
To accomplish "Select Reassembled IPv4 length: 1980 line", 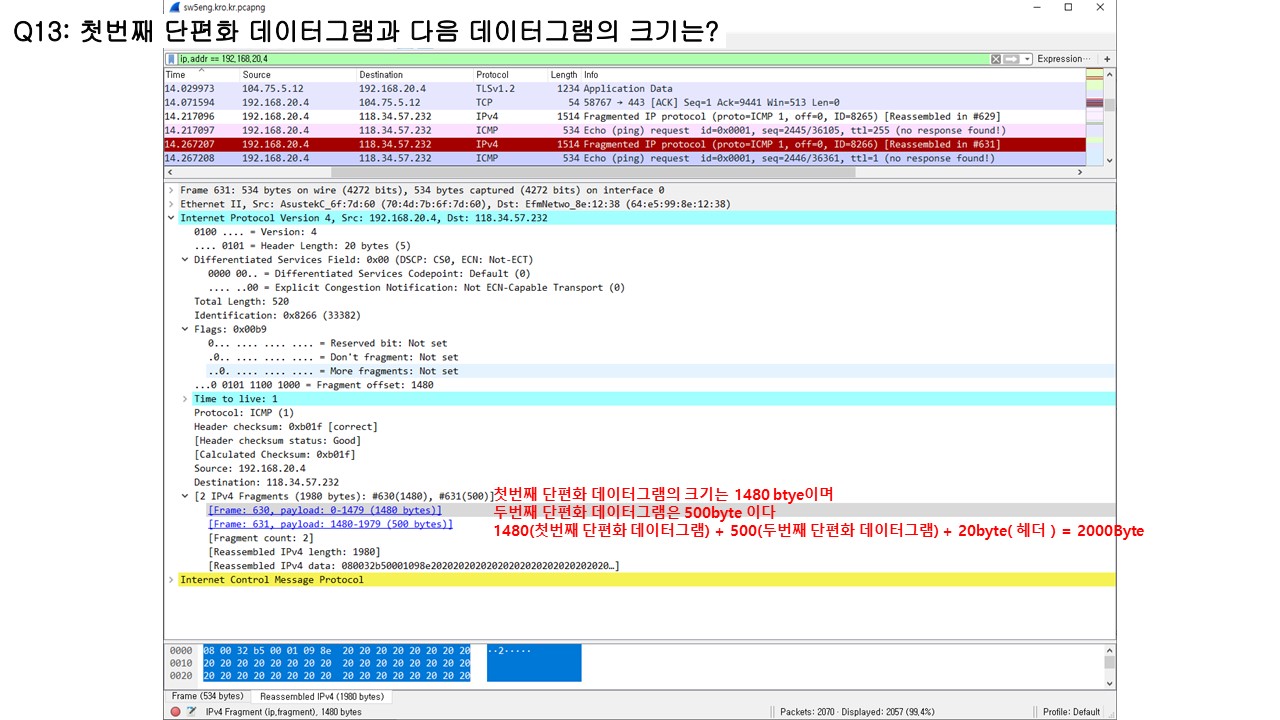I will 294,552.
